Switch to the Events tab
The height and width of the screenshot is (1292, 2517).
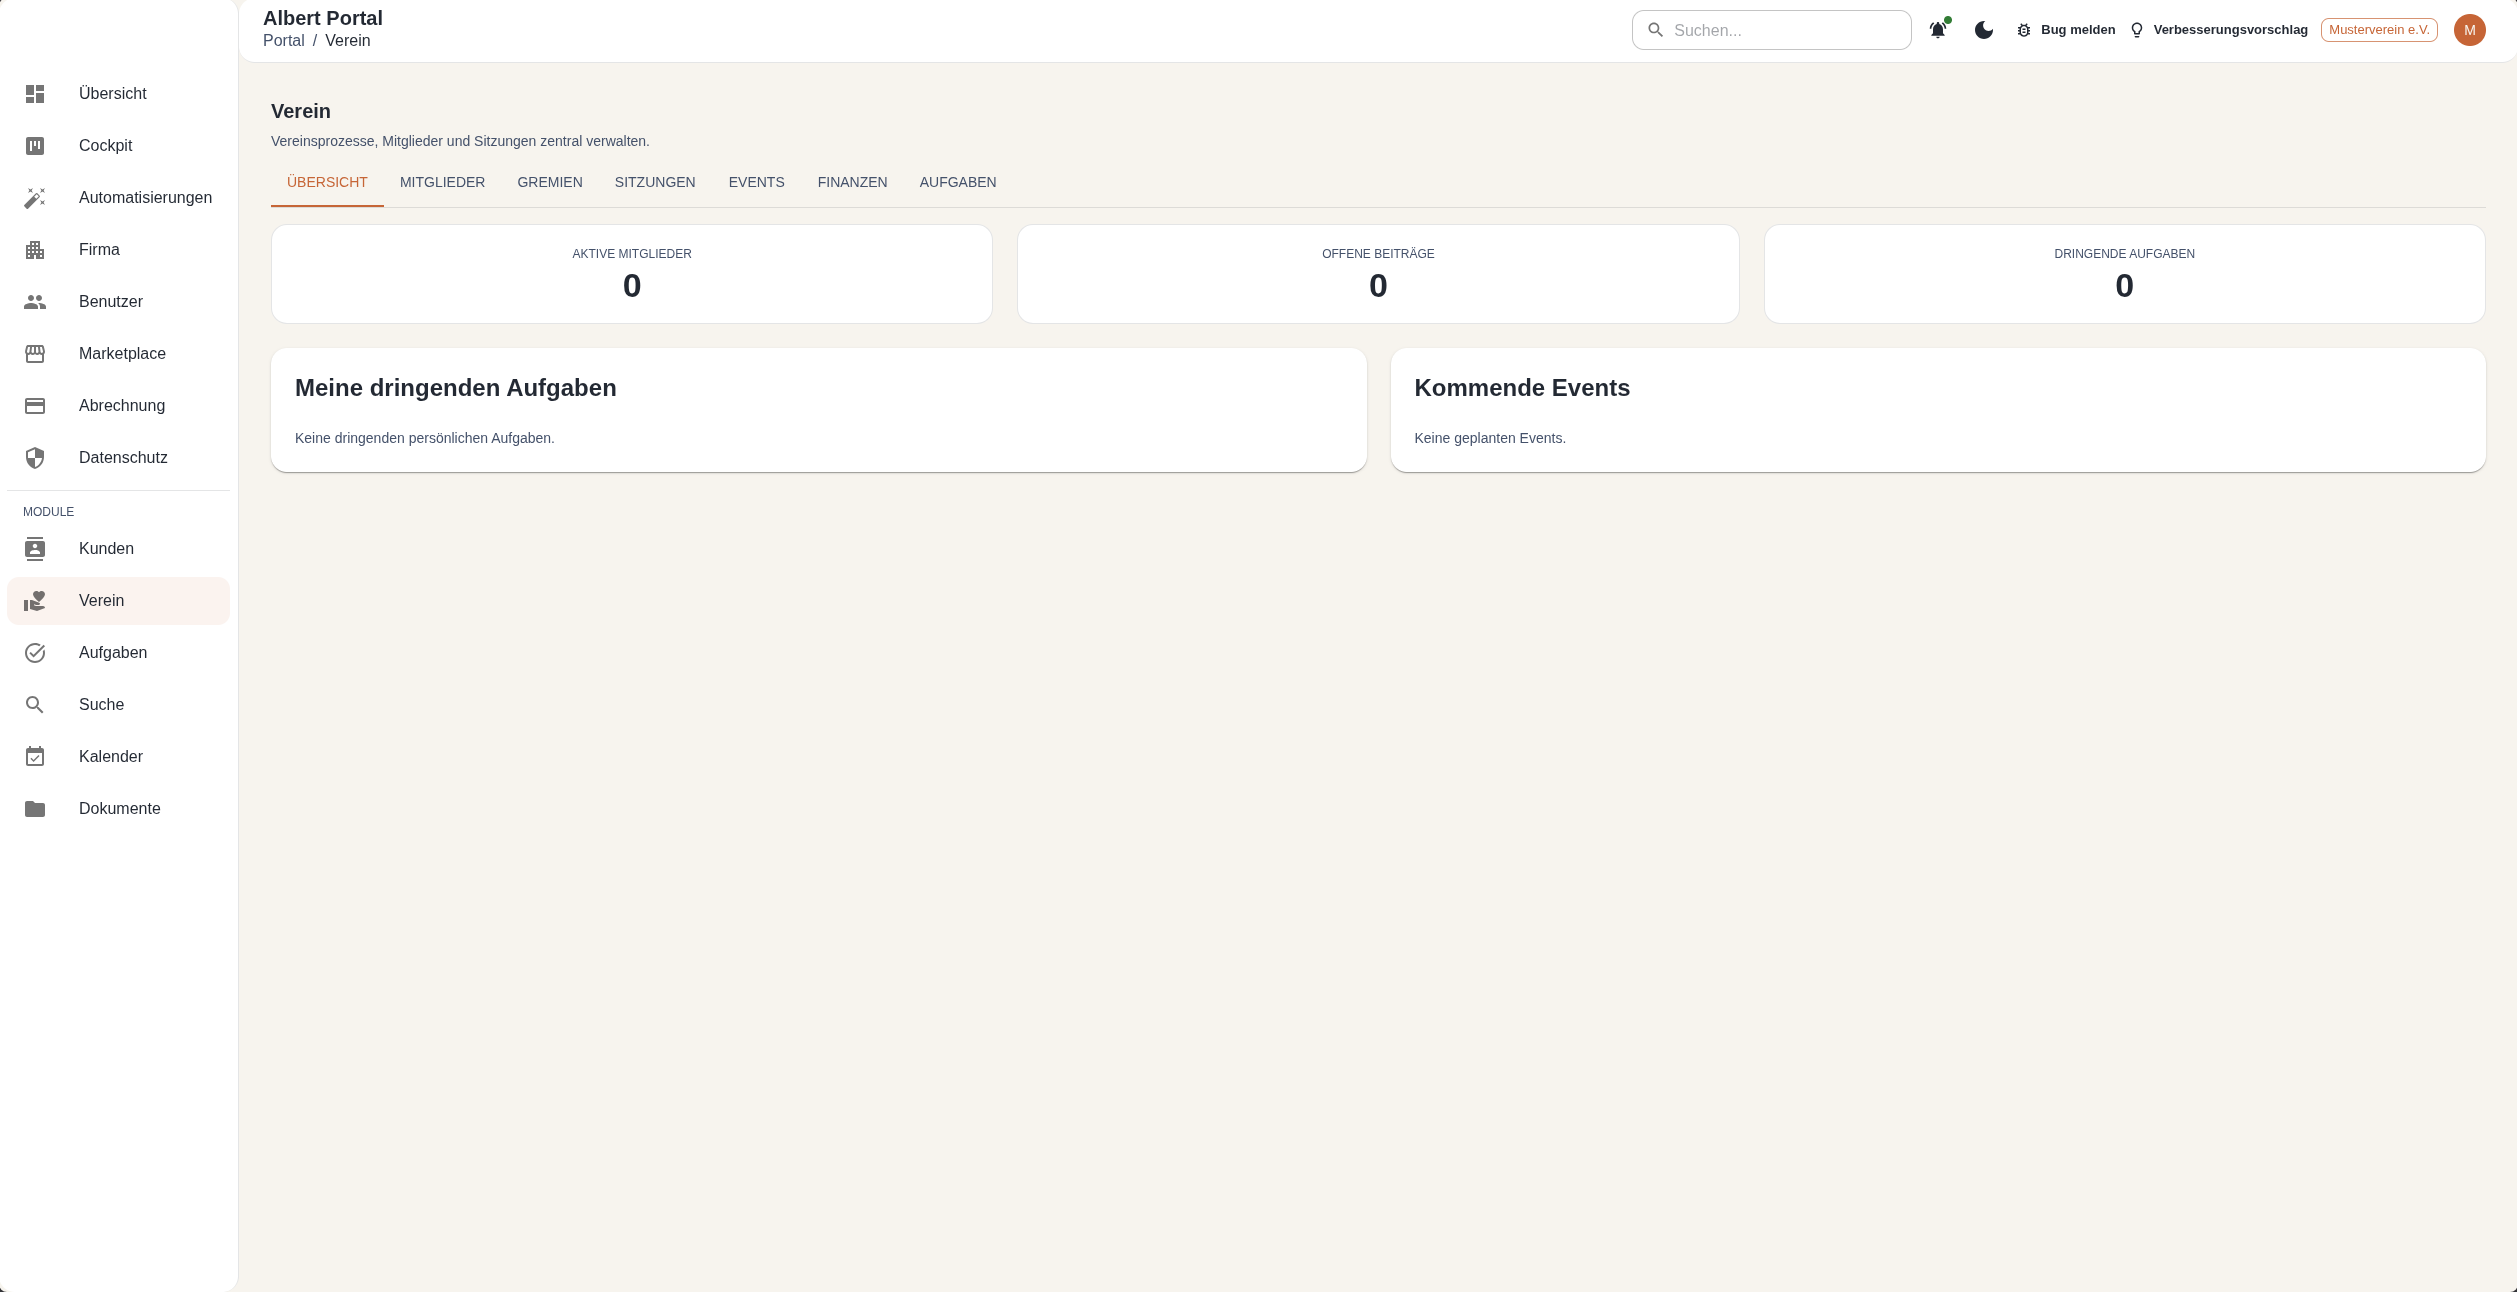[x=757, y=182]
